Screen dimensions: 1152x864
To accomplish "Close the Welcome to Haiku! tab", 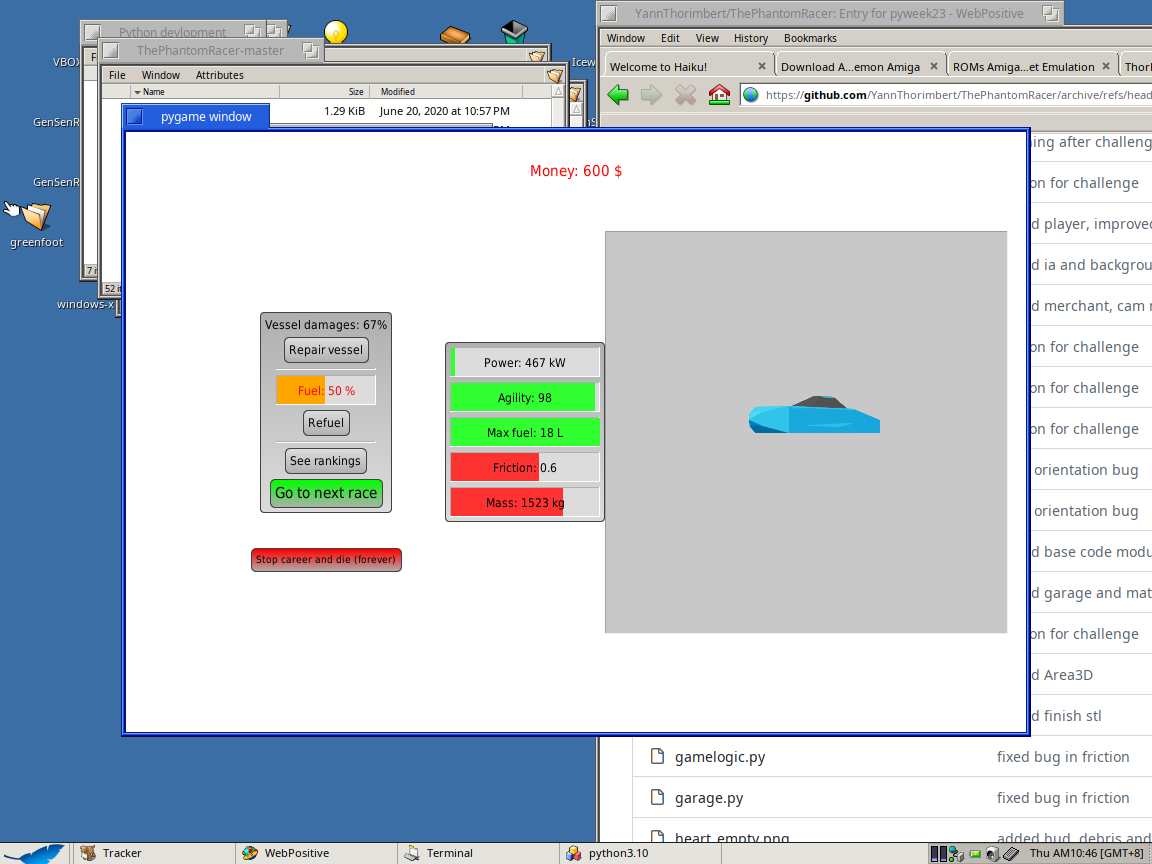I will click(x=761, y=67).
